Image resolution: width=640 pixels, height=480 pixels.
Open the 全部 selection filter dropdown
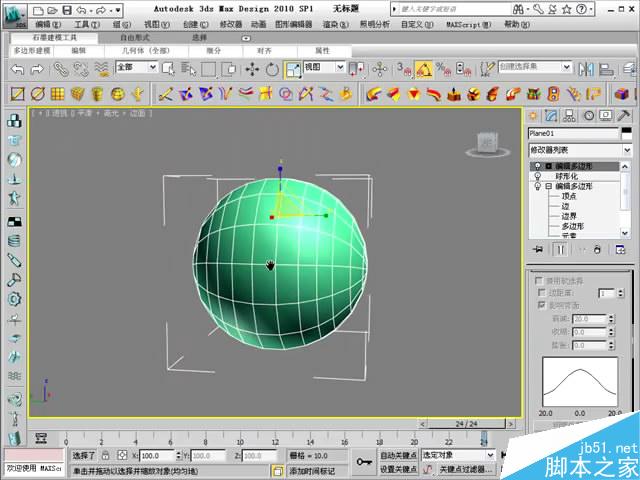pyautogui.click(x=136, y=68)
